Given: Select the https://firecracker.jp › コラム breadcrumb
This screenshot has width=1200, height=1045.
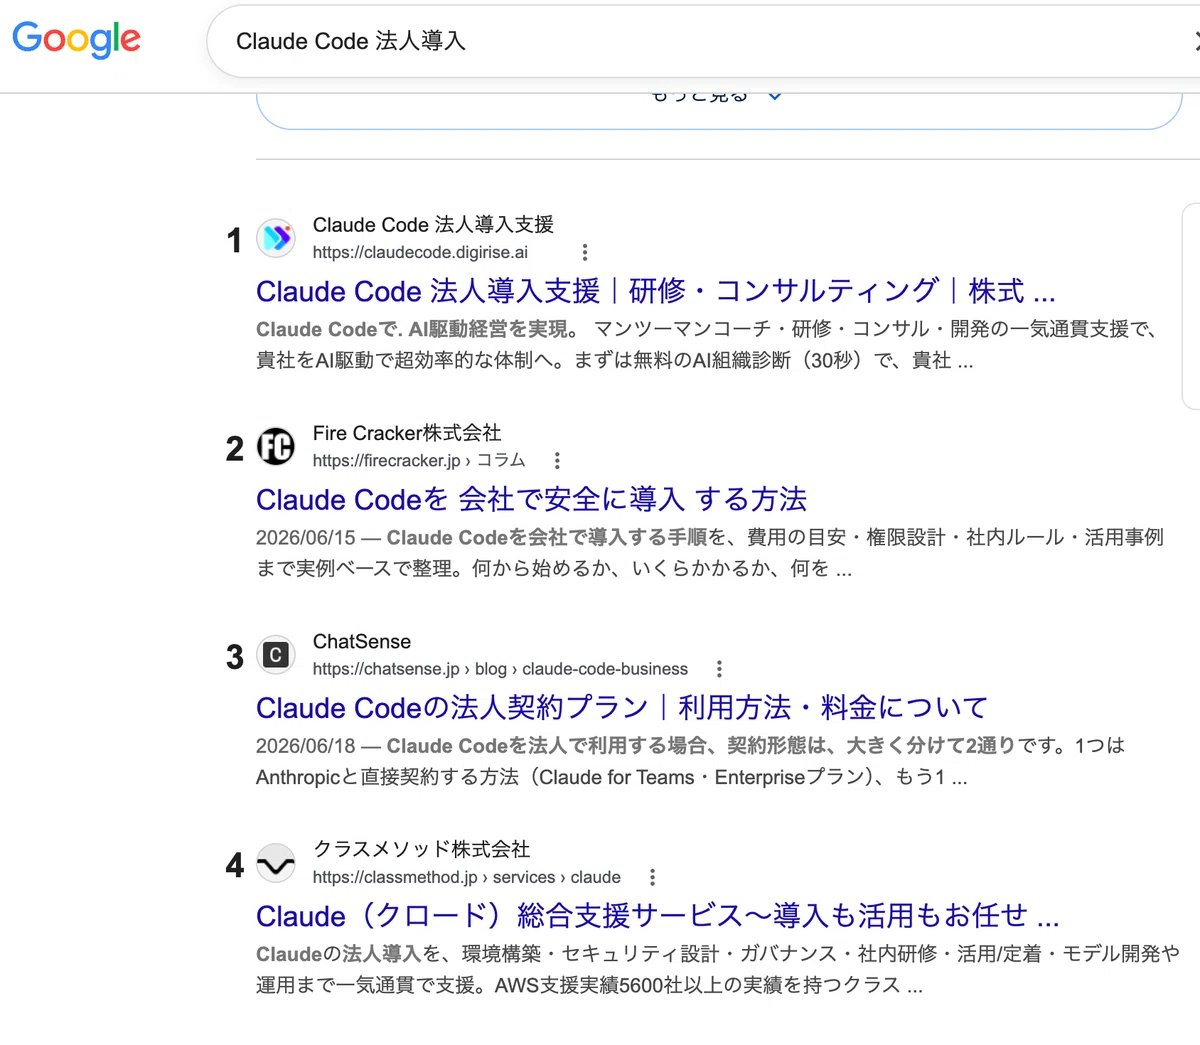Looking at the screenshot, I should point(419,461).
